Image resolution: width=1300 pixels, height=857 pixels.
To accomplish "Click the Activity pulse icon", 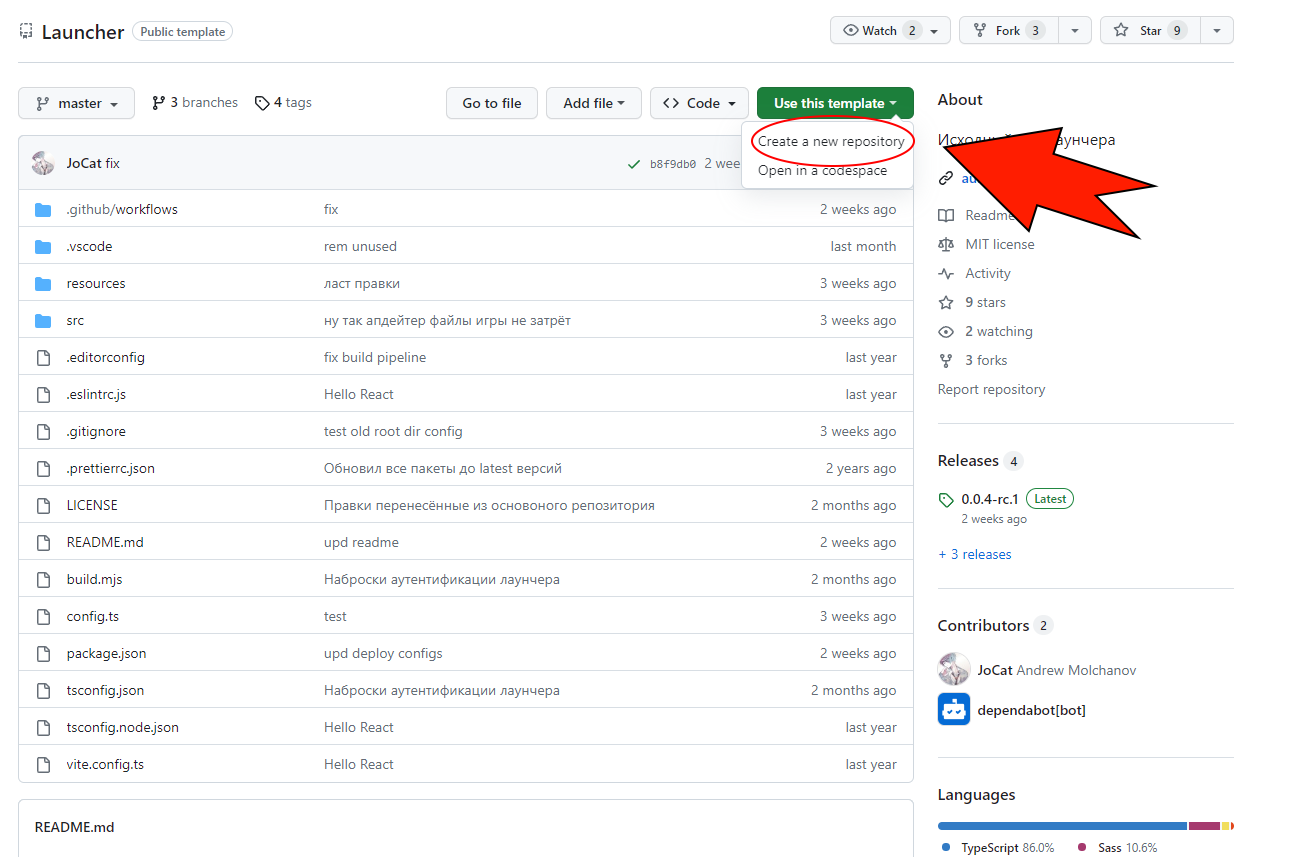I will tap(946, 274).
